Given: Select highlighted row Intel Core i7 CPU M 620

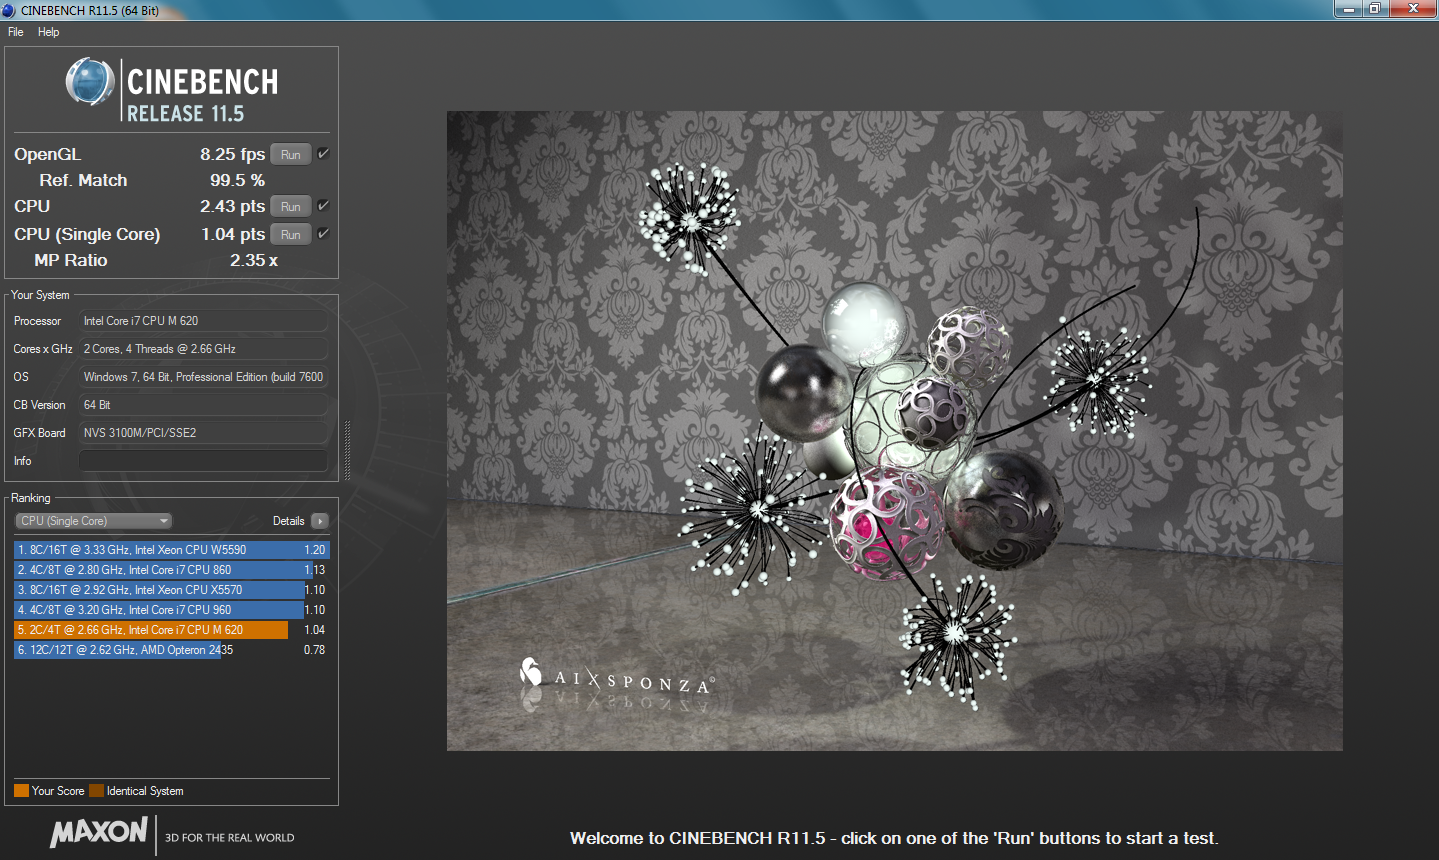Looking at the screenshot, I should click(x=171, y=630).
